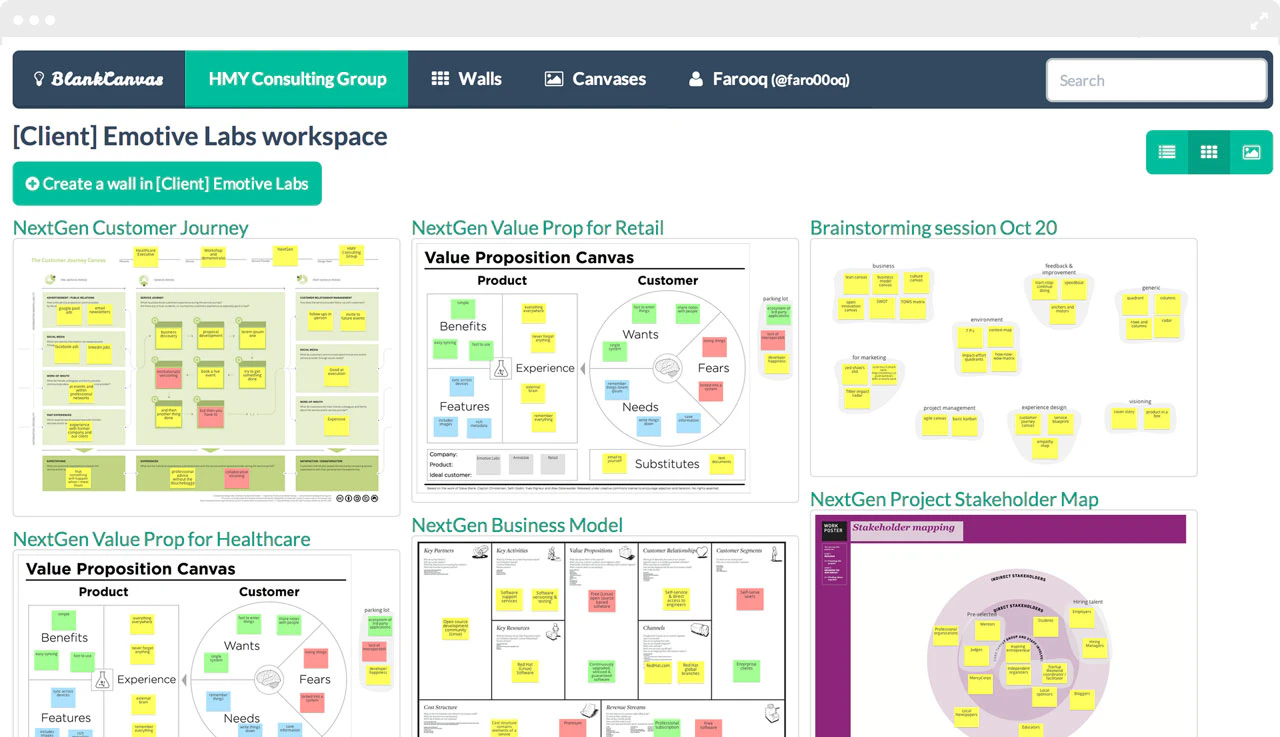Click the Canvases picture icon
This screenshot has height=737, width=1280.
[x=553, y=79]
